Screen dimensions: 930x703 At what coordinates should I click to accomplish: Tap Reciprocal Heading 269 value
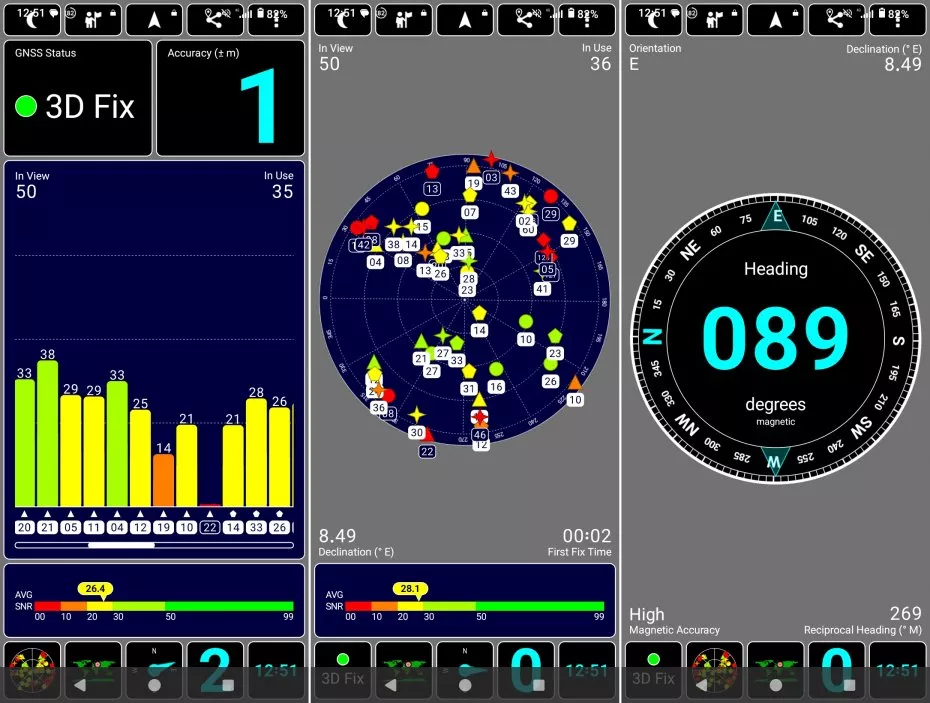pyautogui.click(x=905, y=613)
